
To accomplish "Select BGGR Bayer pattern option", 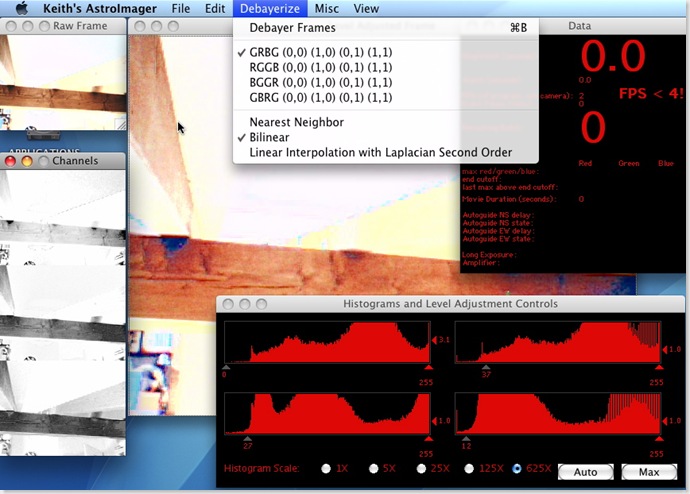I will (x=385, y=82).
